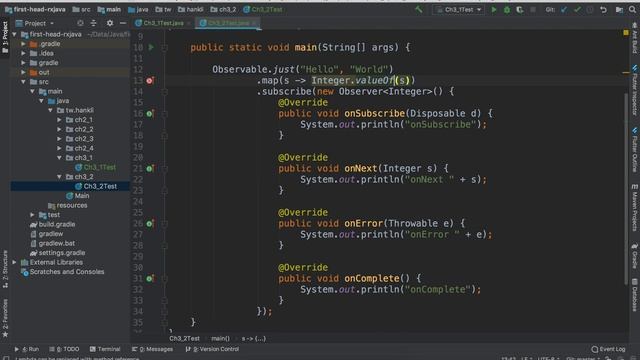Show Git history clock icon
The height and width of the screenshot is (360, 640).
(590, 9)
